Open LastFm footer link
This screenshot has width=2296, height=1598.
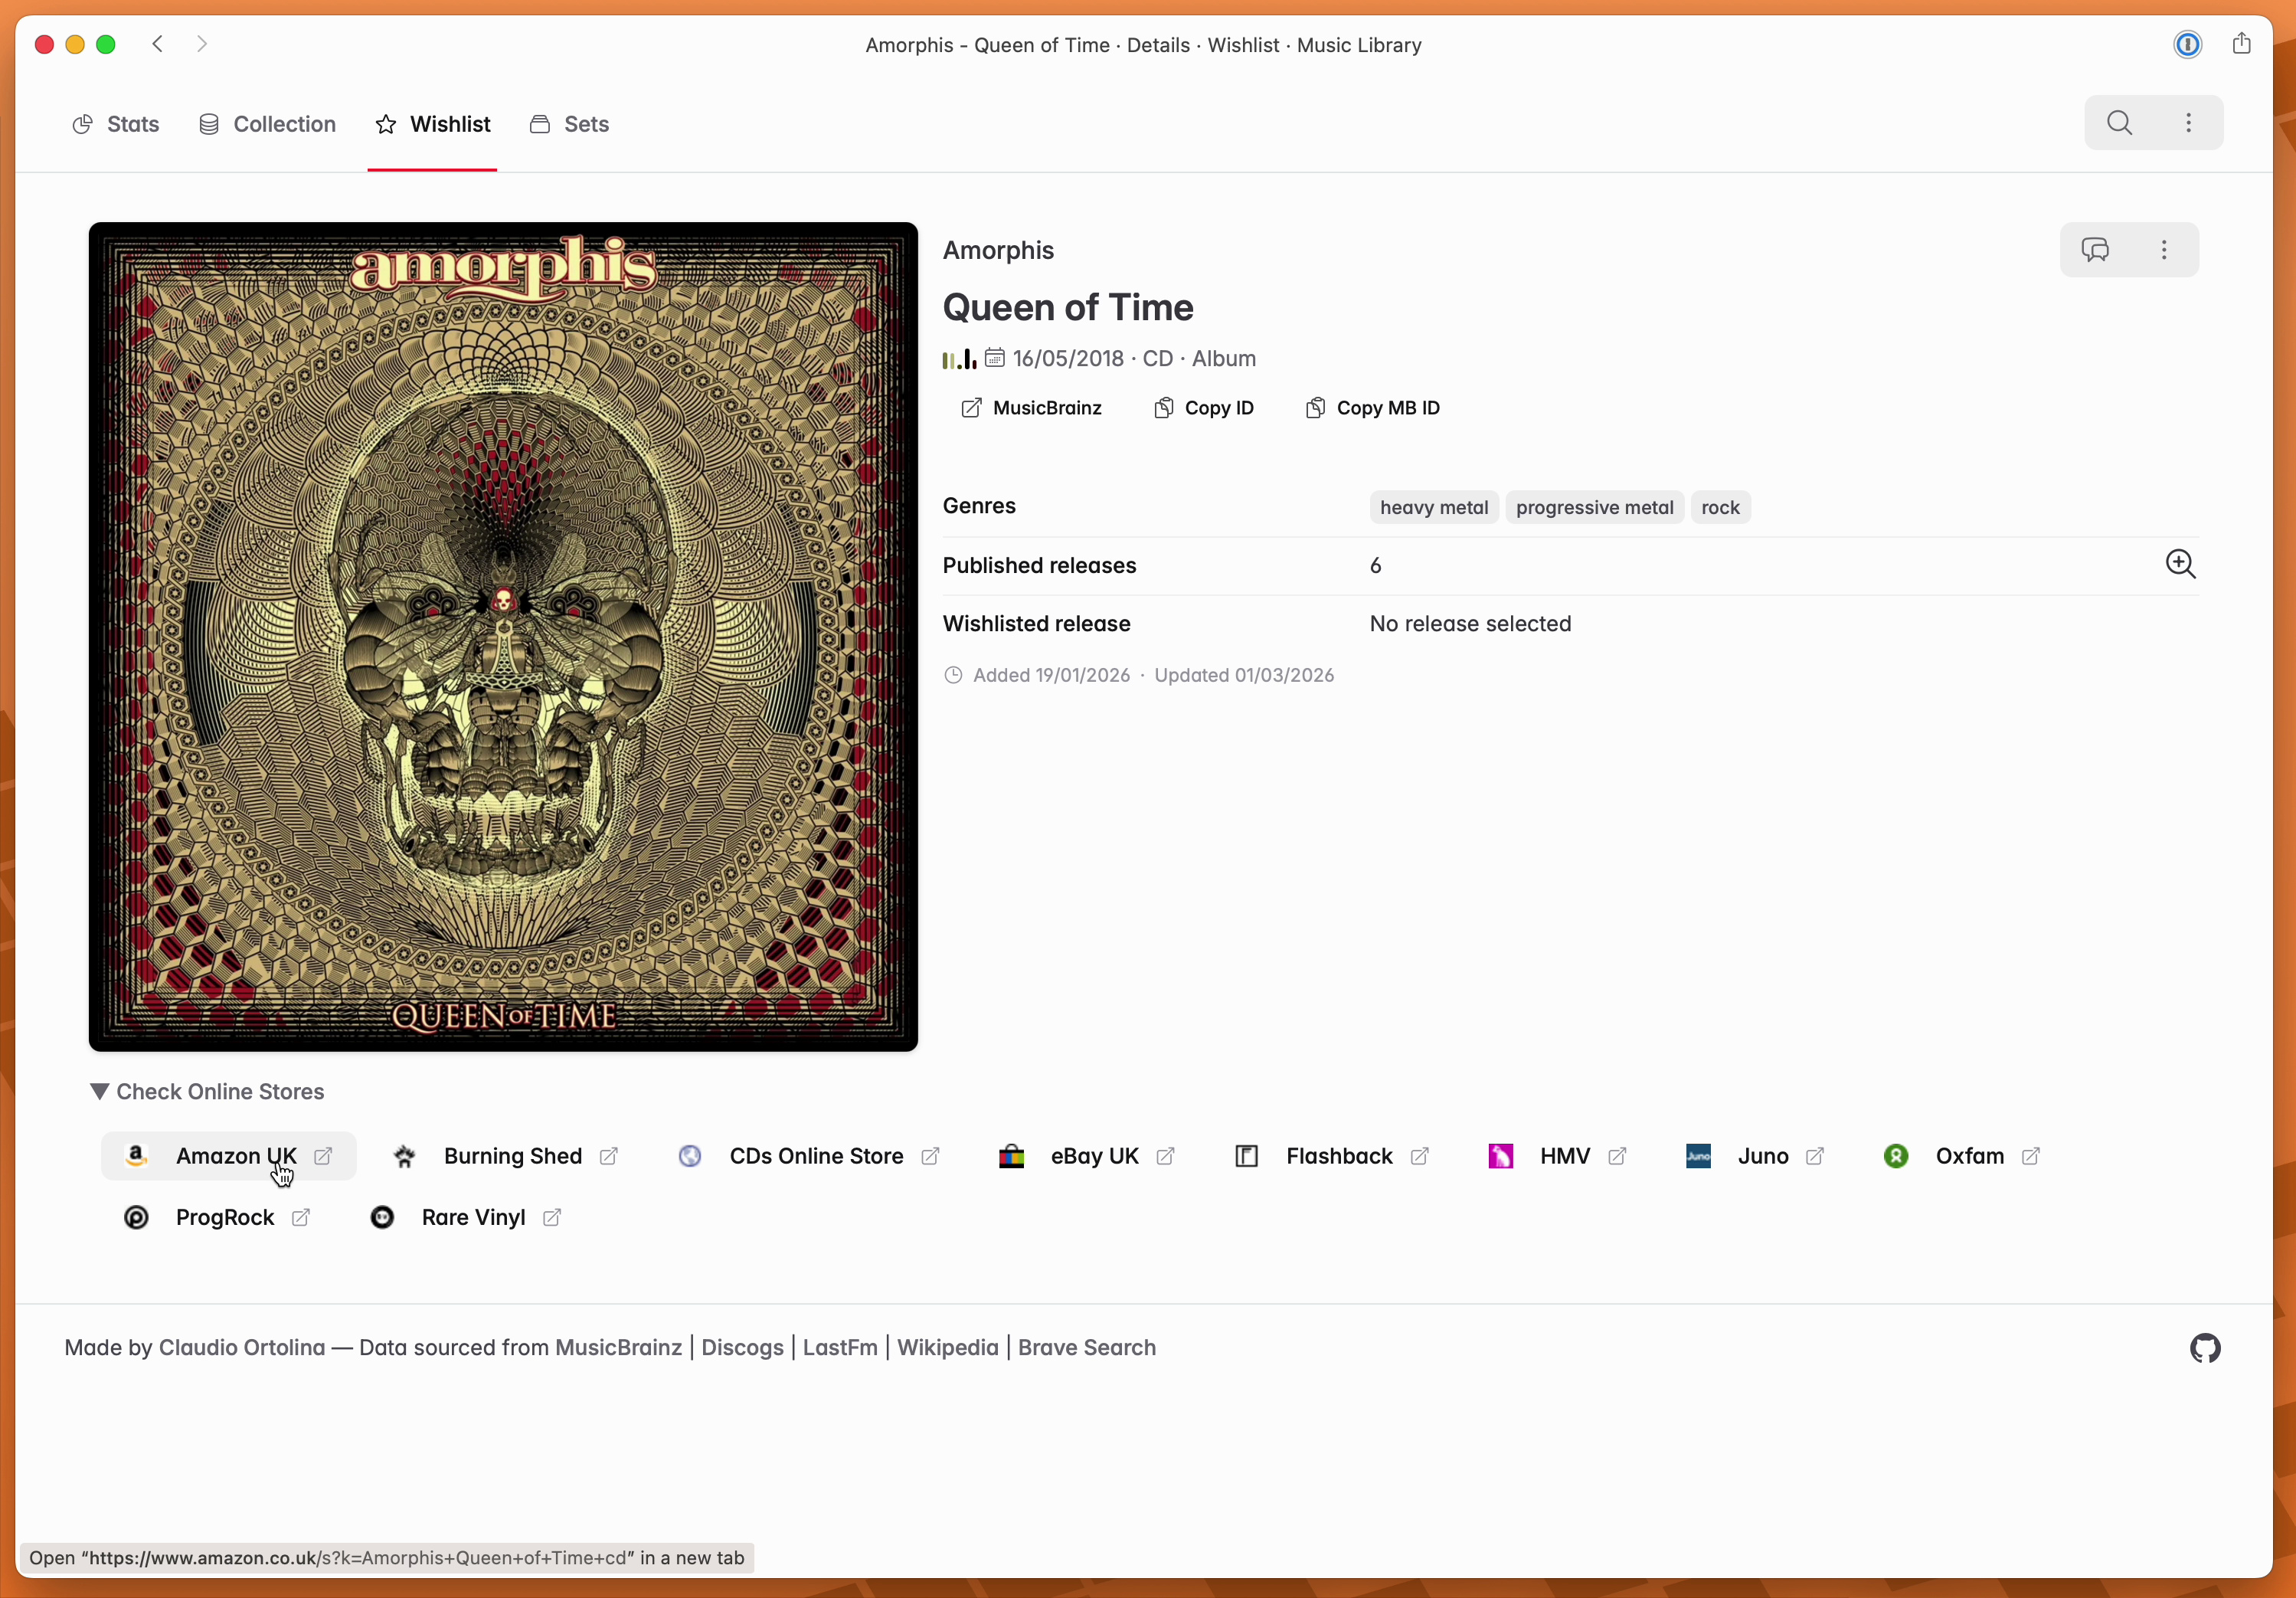point(840,1347)
